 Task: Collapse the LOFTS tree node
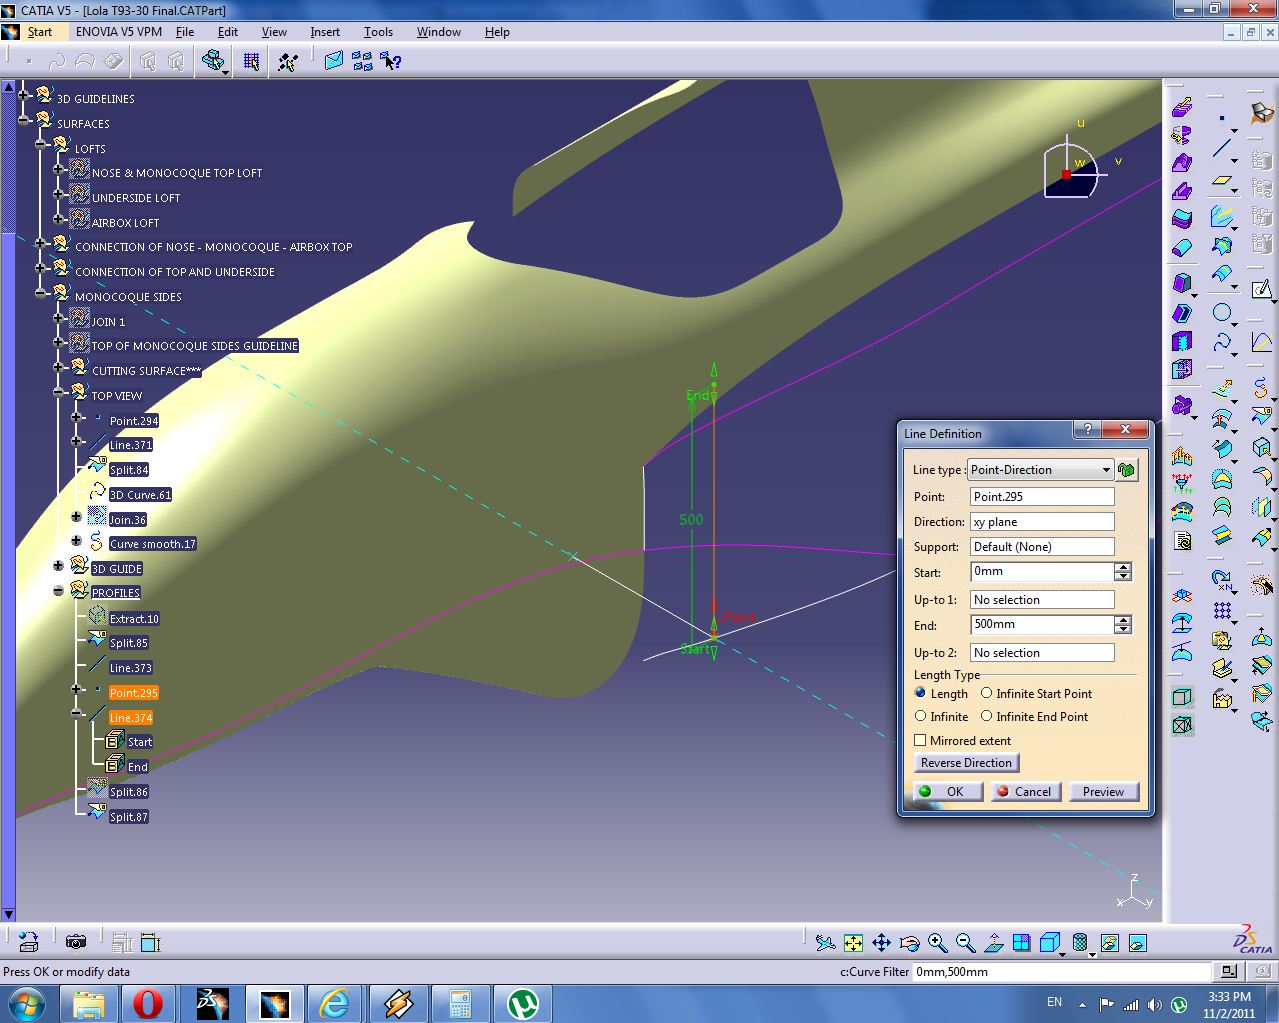(x=41, y=144)
